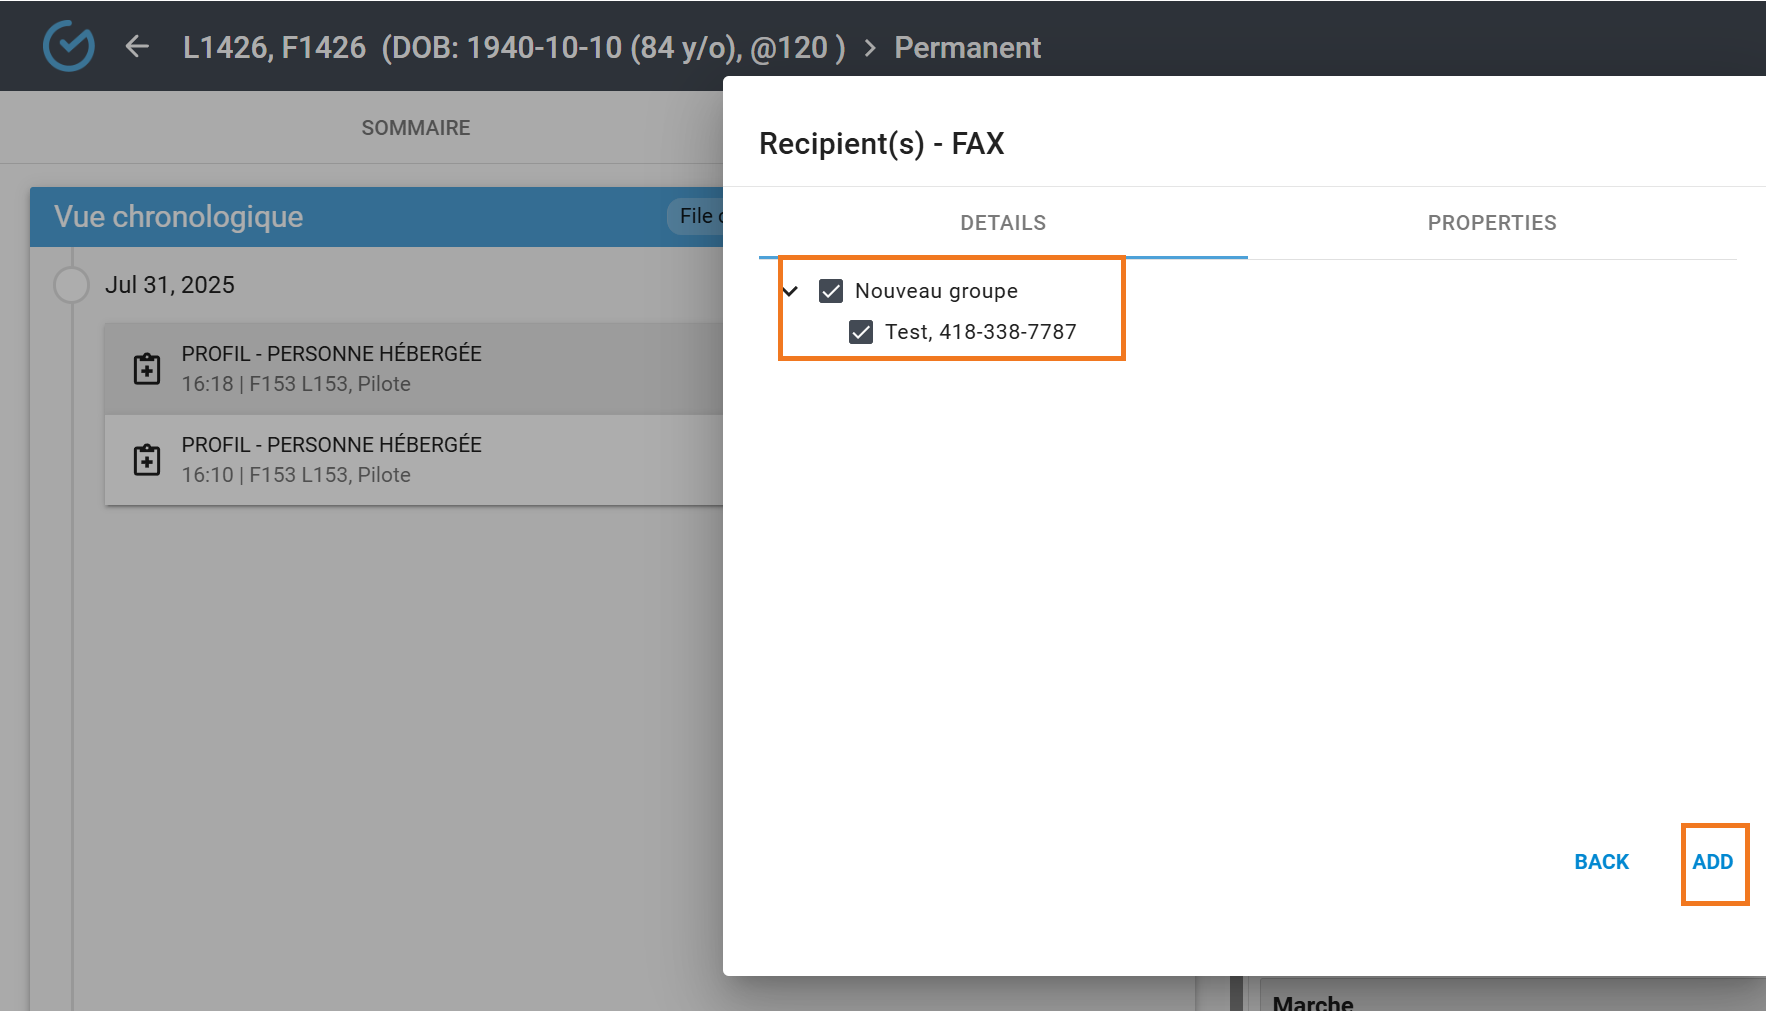1766x1011 pixels.
Task: Click the File chip in Vue chronologique header
Action: pos(697,216)
